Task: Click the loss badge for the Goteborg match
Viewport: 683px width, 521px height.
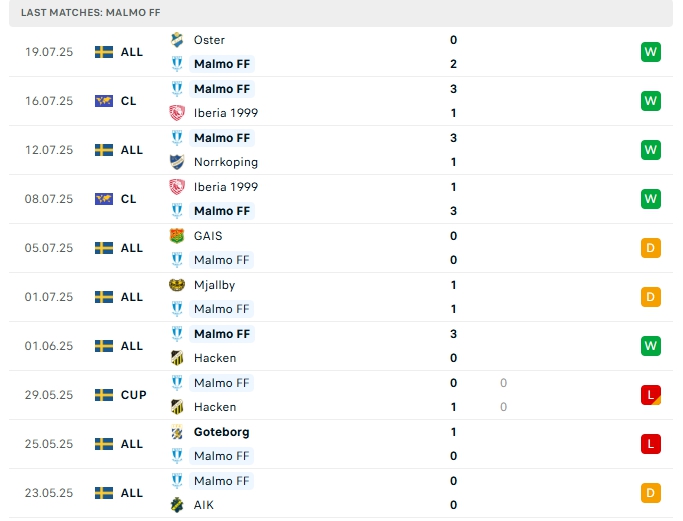Action: 651,444
